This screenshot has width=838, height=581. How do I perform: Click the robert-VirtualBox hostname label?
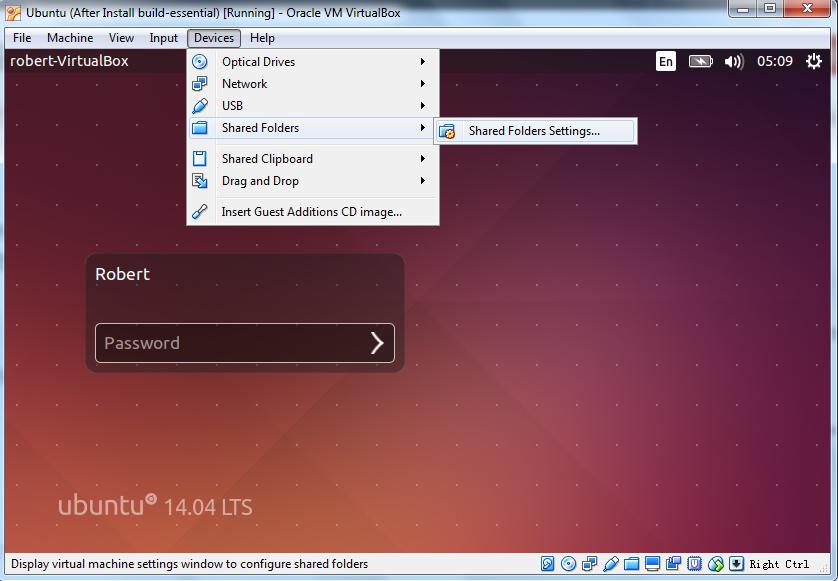pyautogui.click(x=69, y=61)
